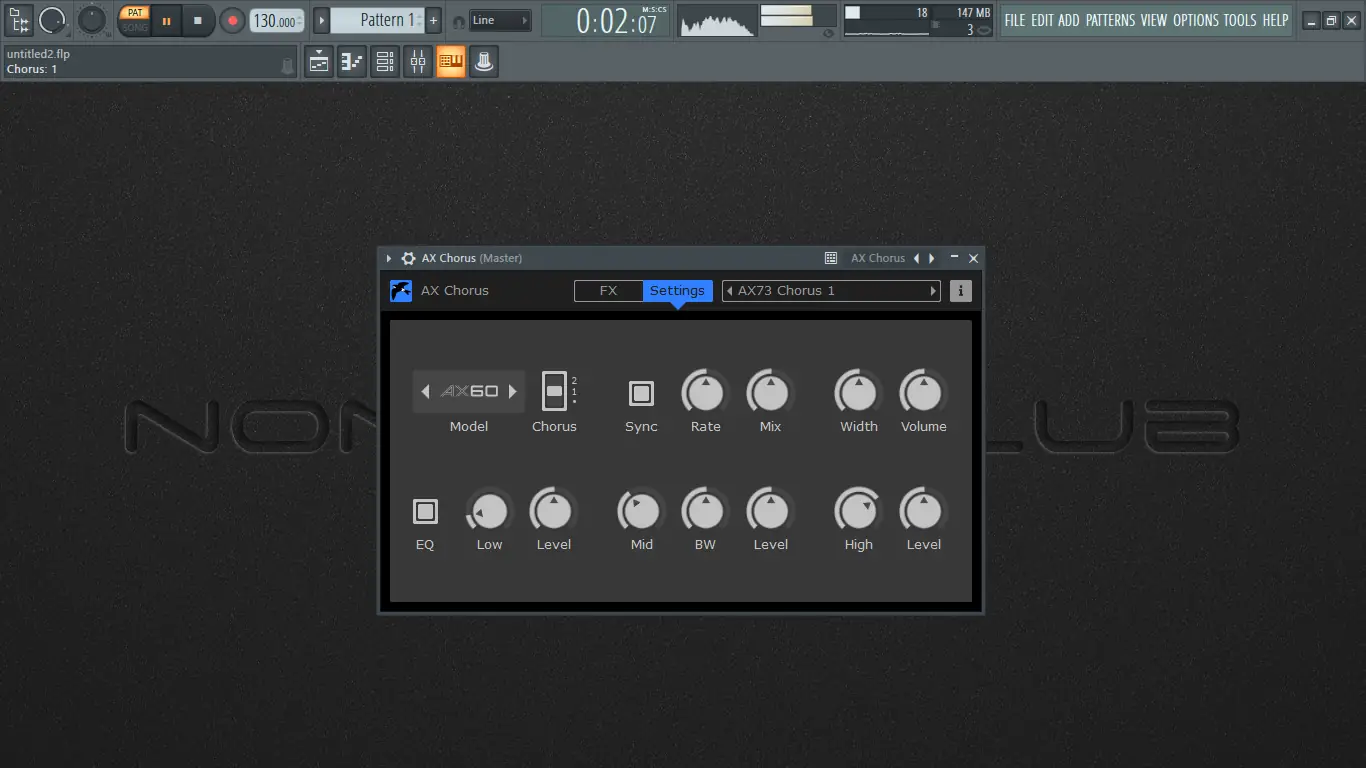Viewport: 1366px width, 768px height.
Task: Open the mixer from the toolbar
Action: 418,62
